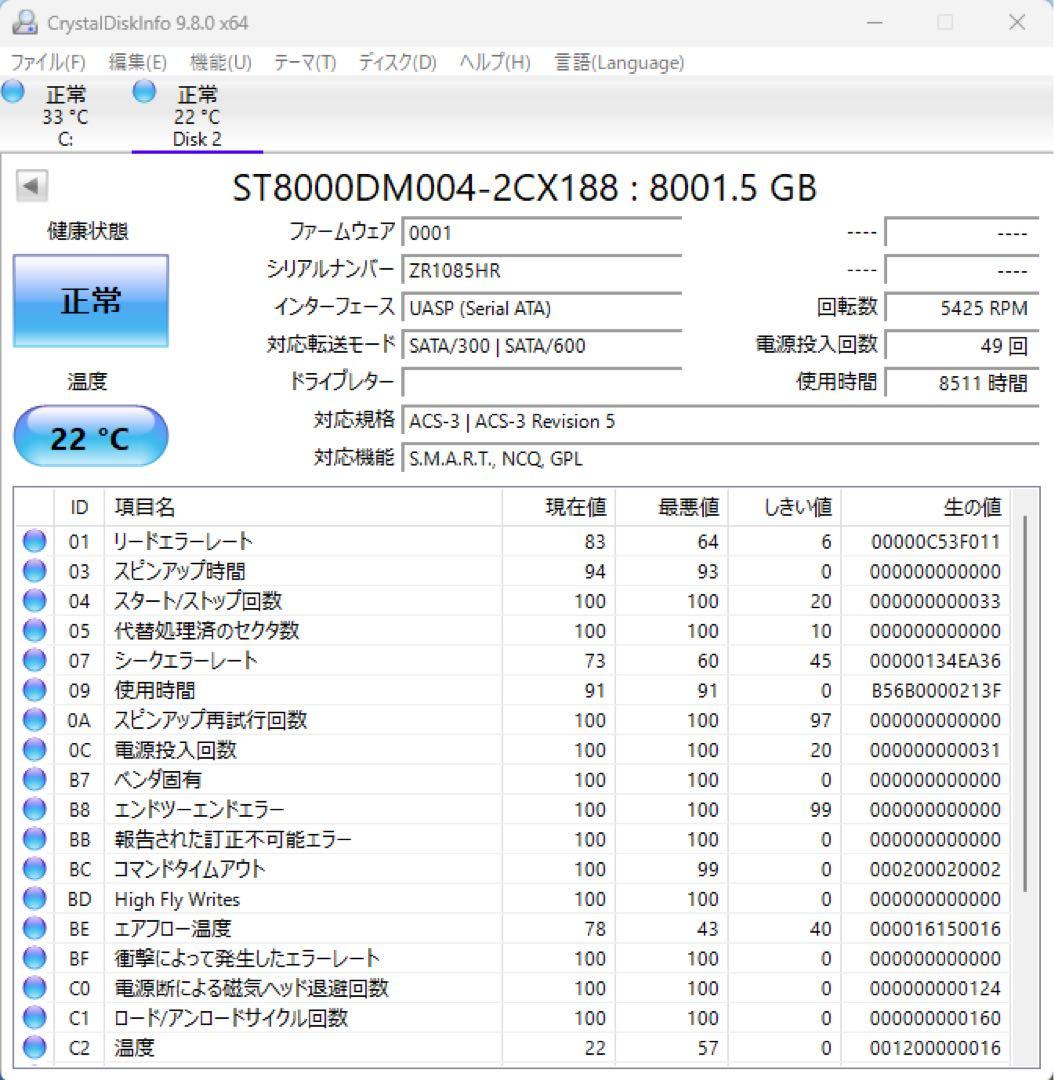
Task: Switch to the Disk 2 tab
Action: click(x=197, y=120)
